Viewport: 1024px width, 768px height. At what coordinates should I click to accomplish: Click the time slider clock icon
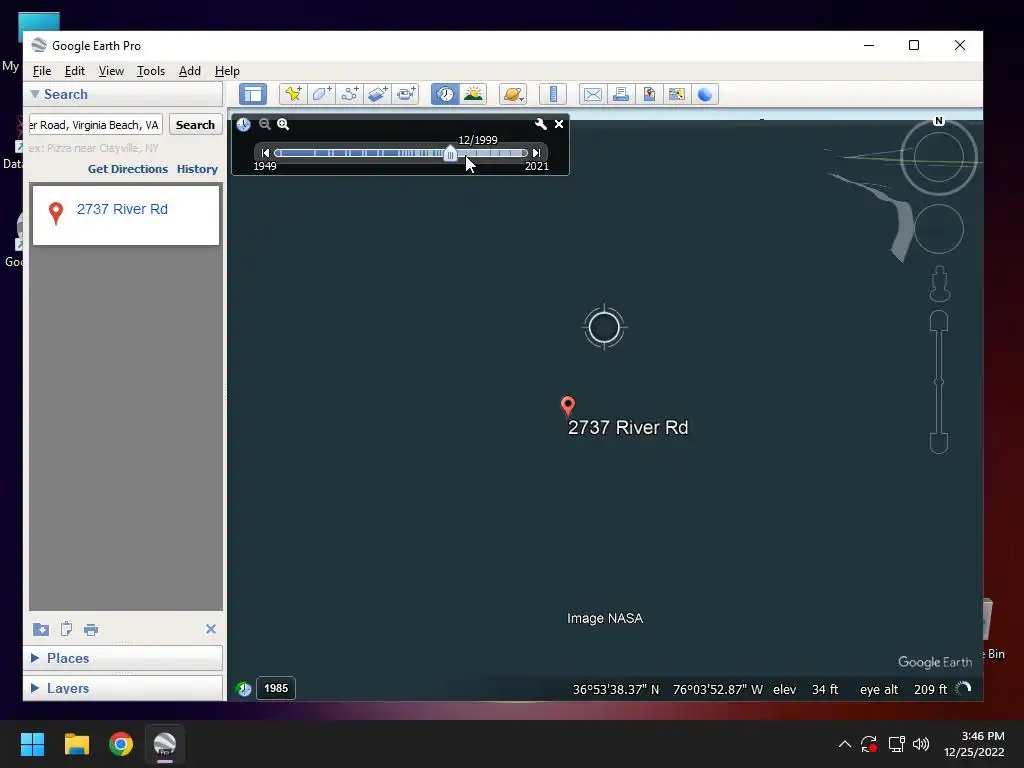click(243, 124)
